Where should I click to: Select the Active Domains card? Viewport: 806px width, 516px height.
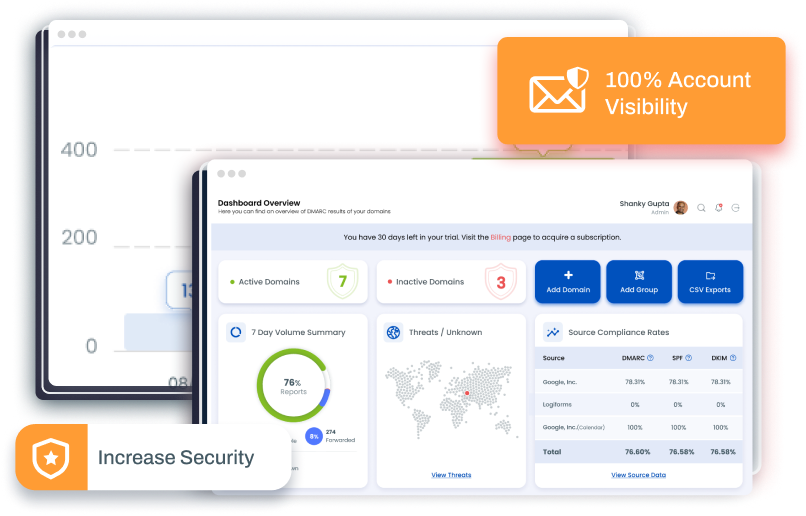click(292, 282)
